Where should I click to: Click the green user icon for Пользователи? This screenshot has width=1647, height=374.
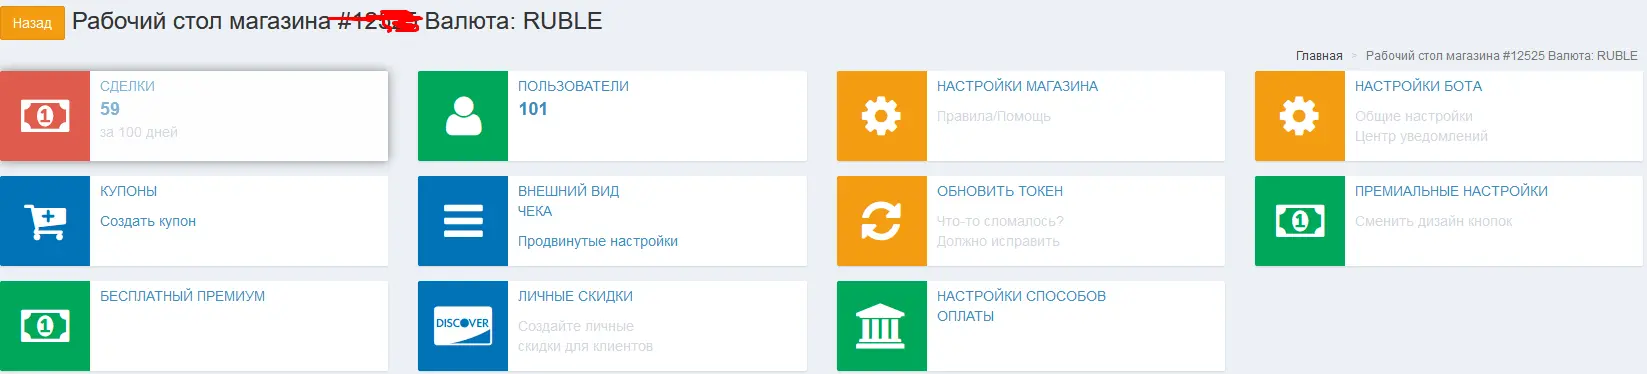point(463,116)
